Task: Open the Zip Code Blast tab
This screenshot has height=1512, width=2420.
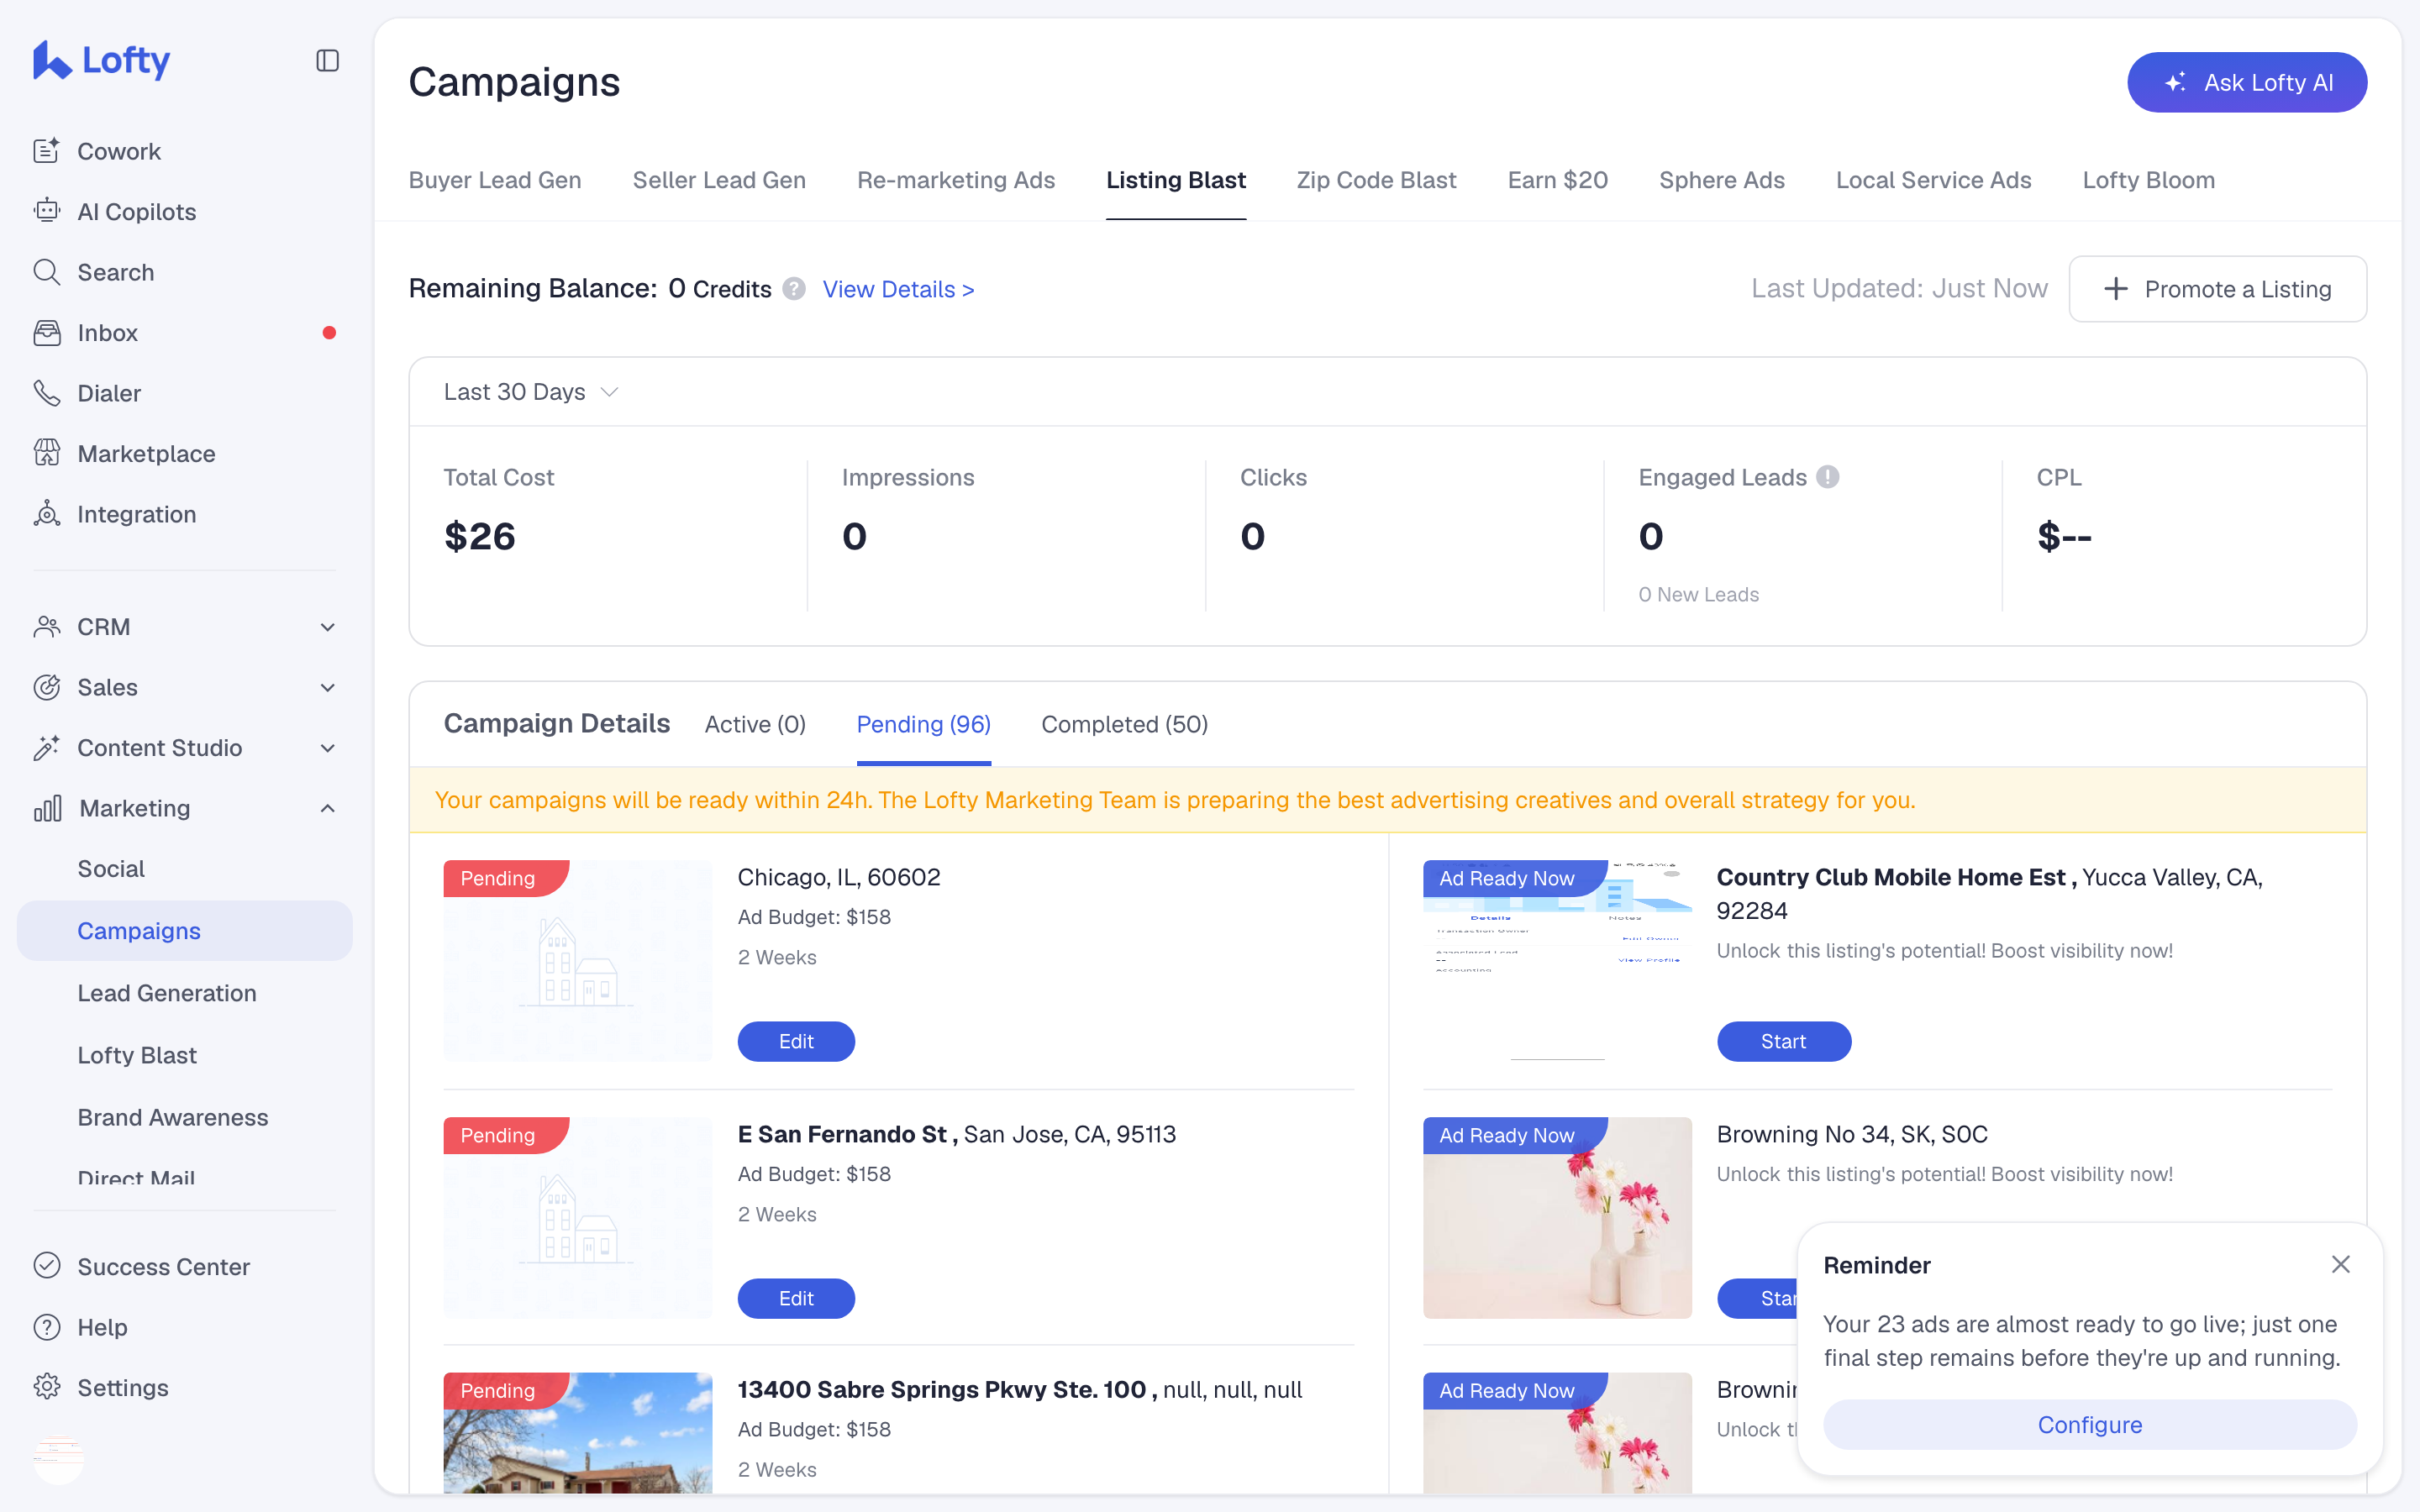Action: (x=1376, y=180)
